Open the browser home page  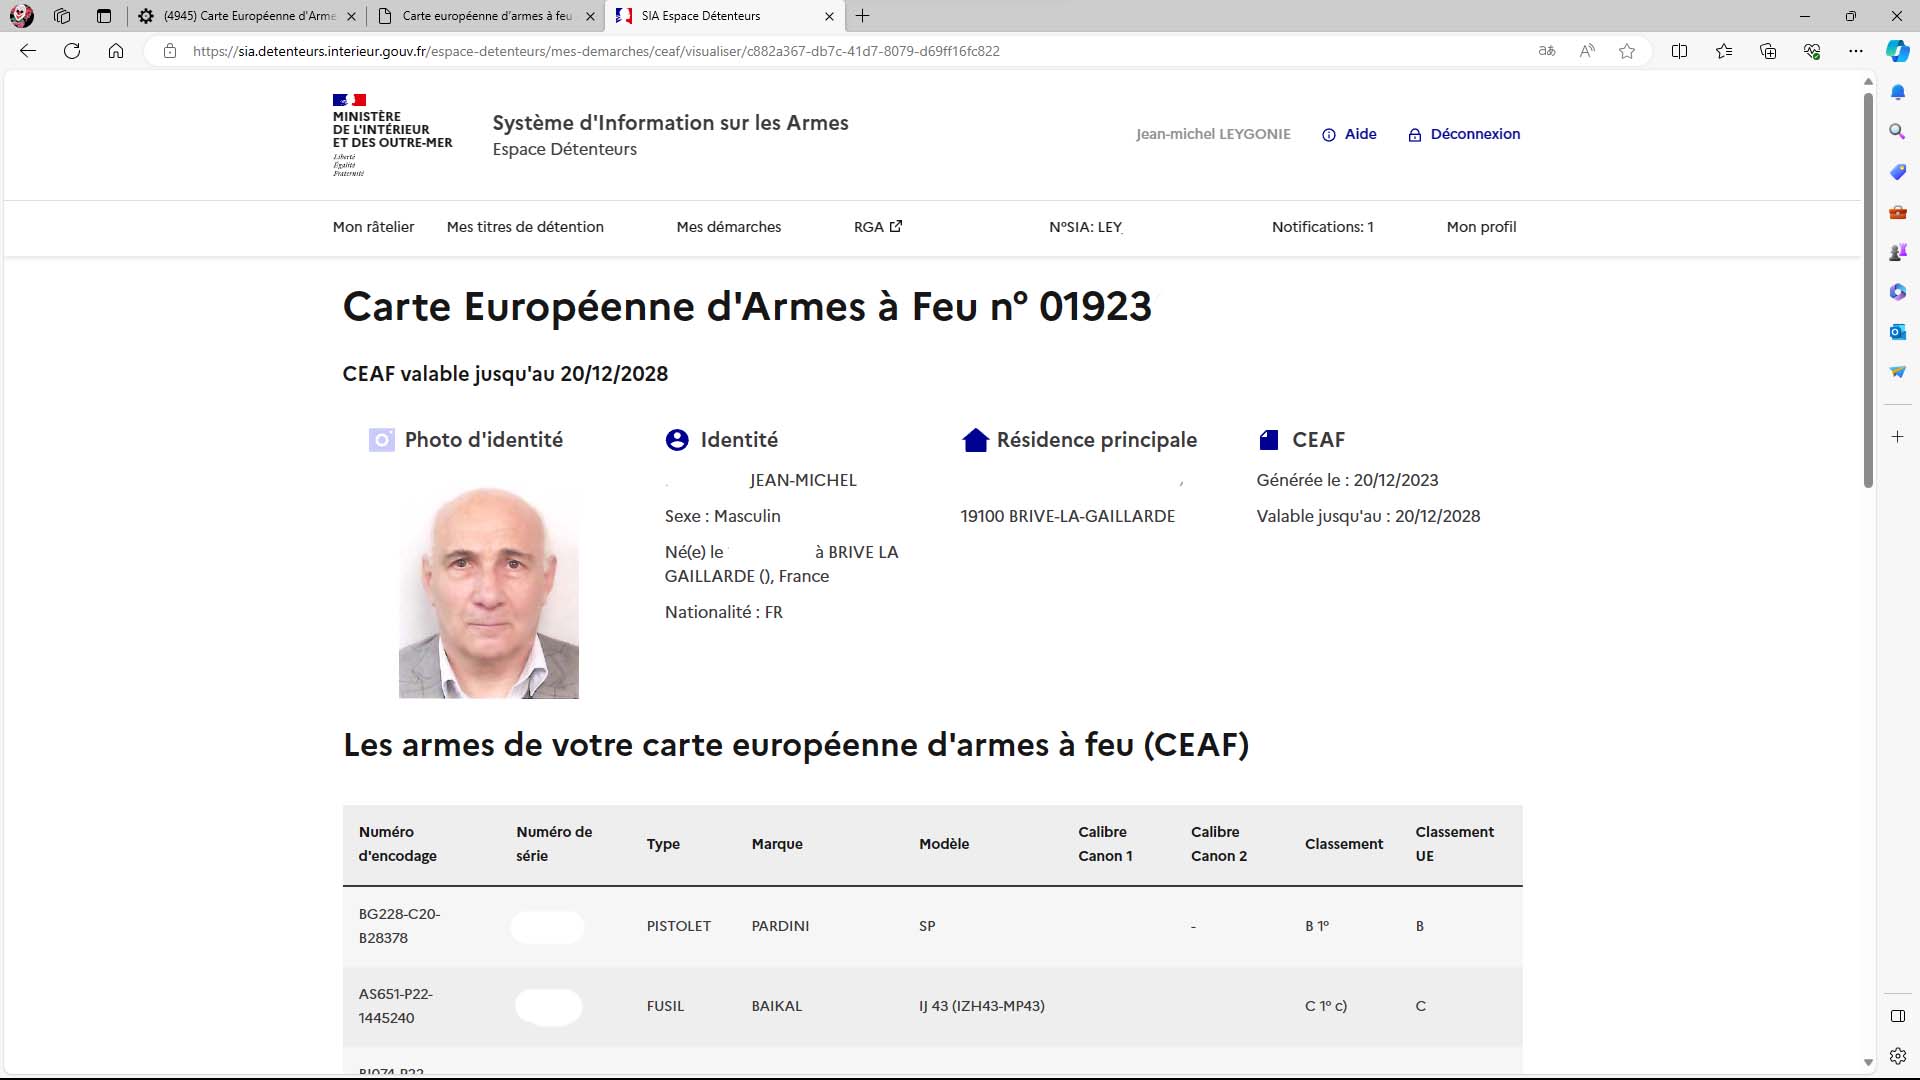click(116, 51)
